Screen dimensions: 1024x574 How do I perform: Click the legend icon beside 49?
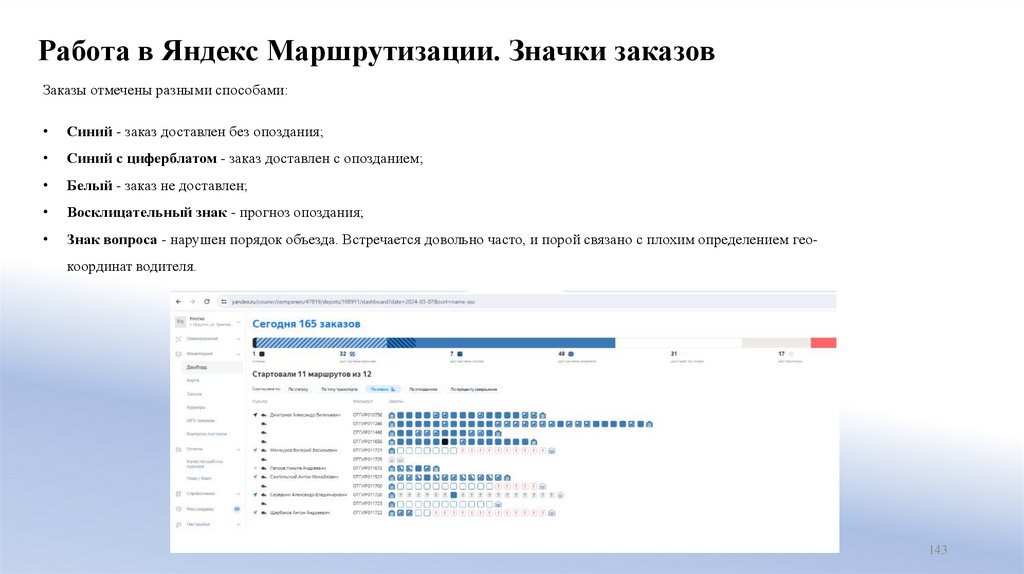tap(571, 354)
